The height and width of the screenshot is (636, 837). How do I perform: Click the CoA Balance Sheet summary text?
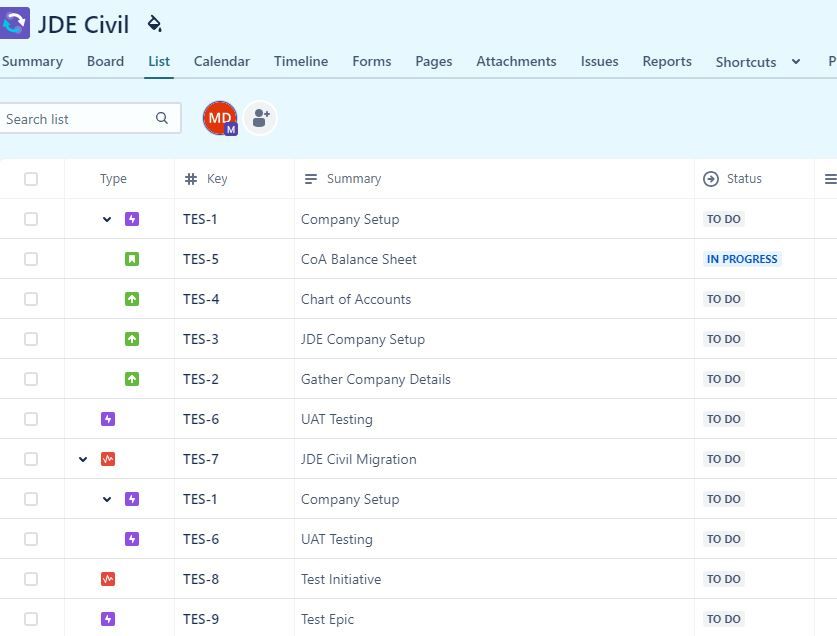point(359,259)
